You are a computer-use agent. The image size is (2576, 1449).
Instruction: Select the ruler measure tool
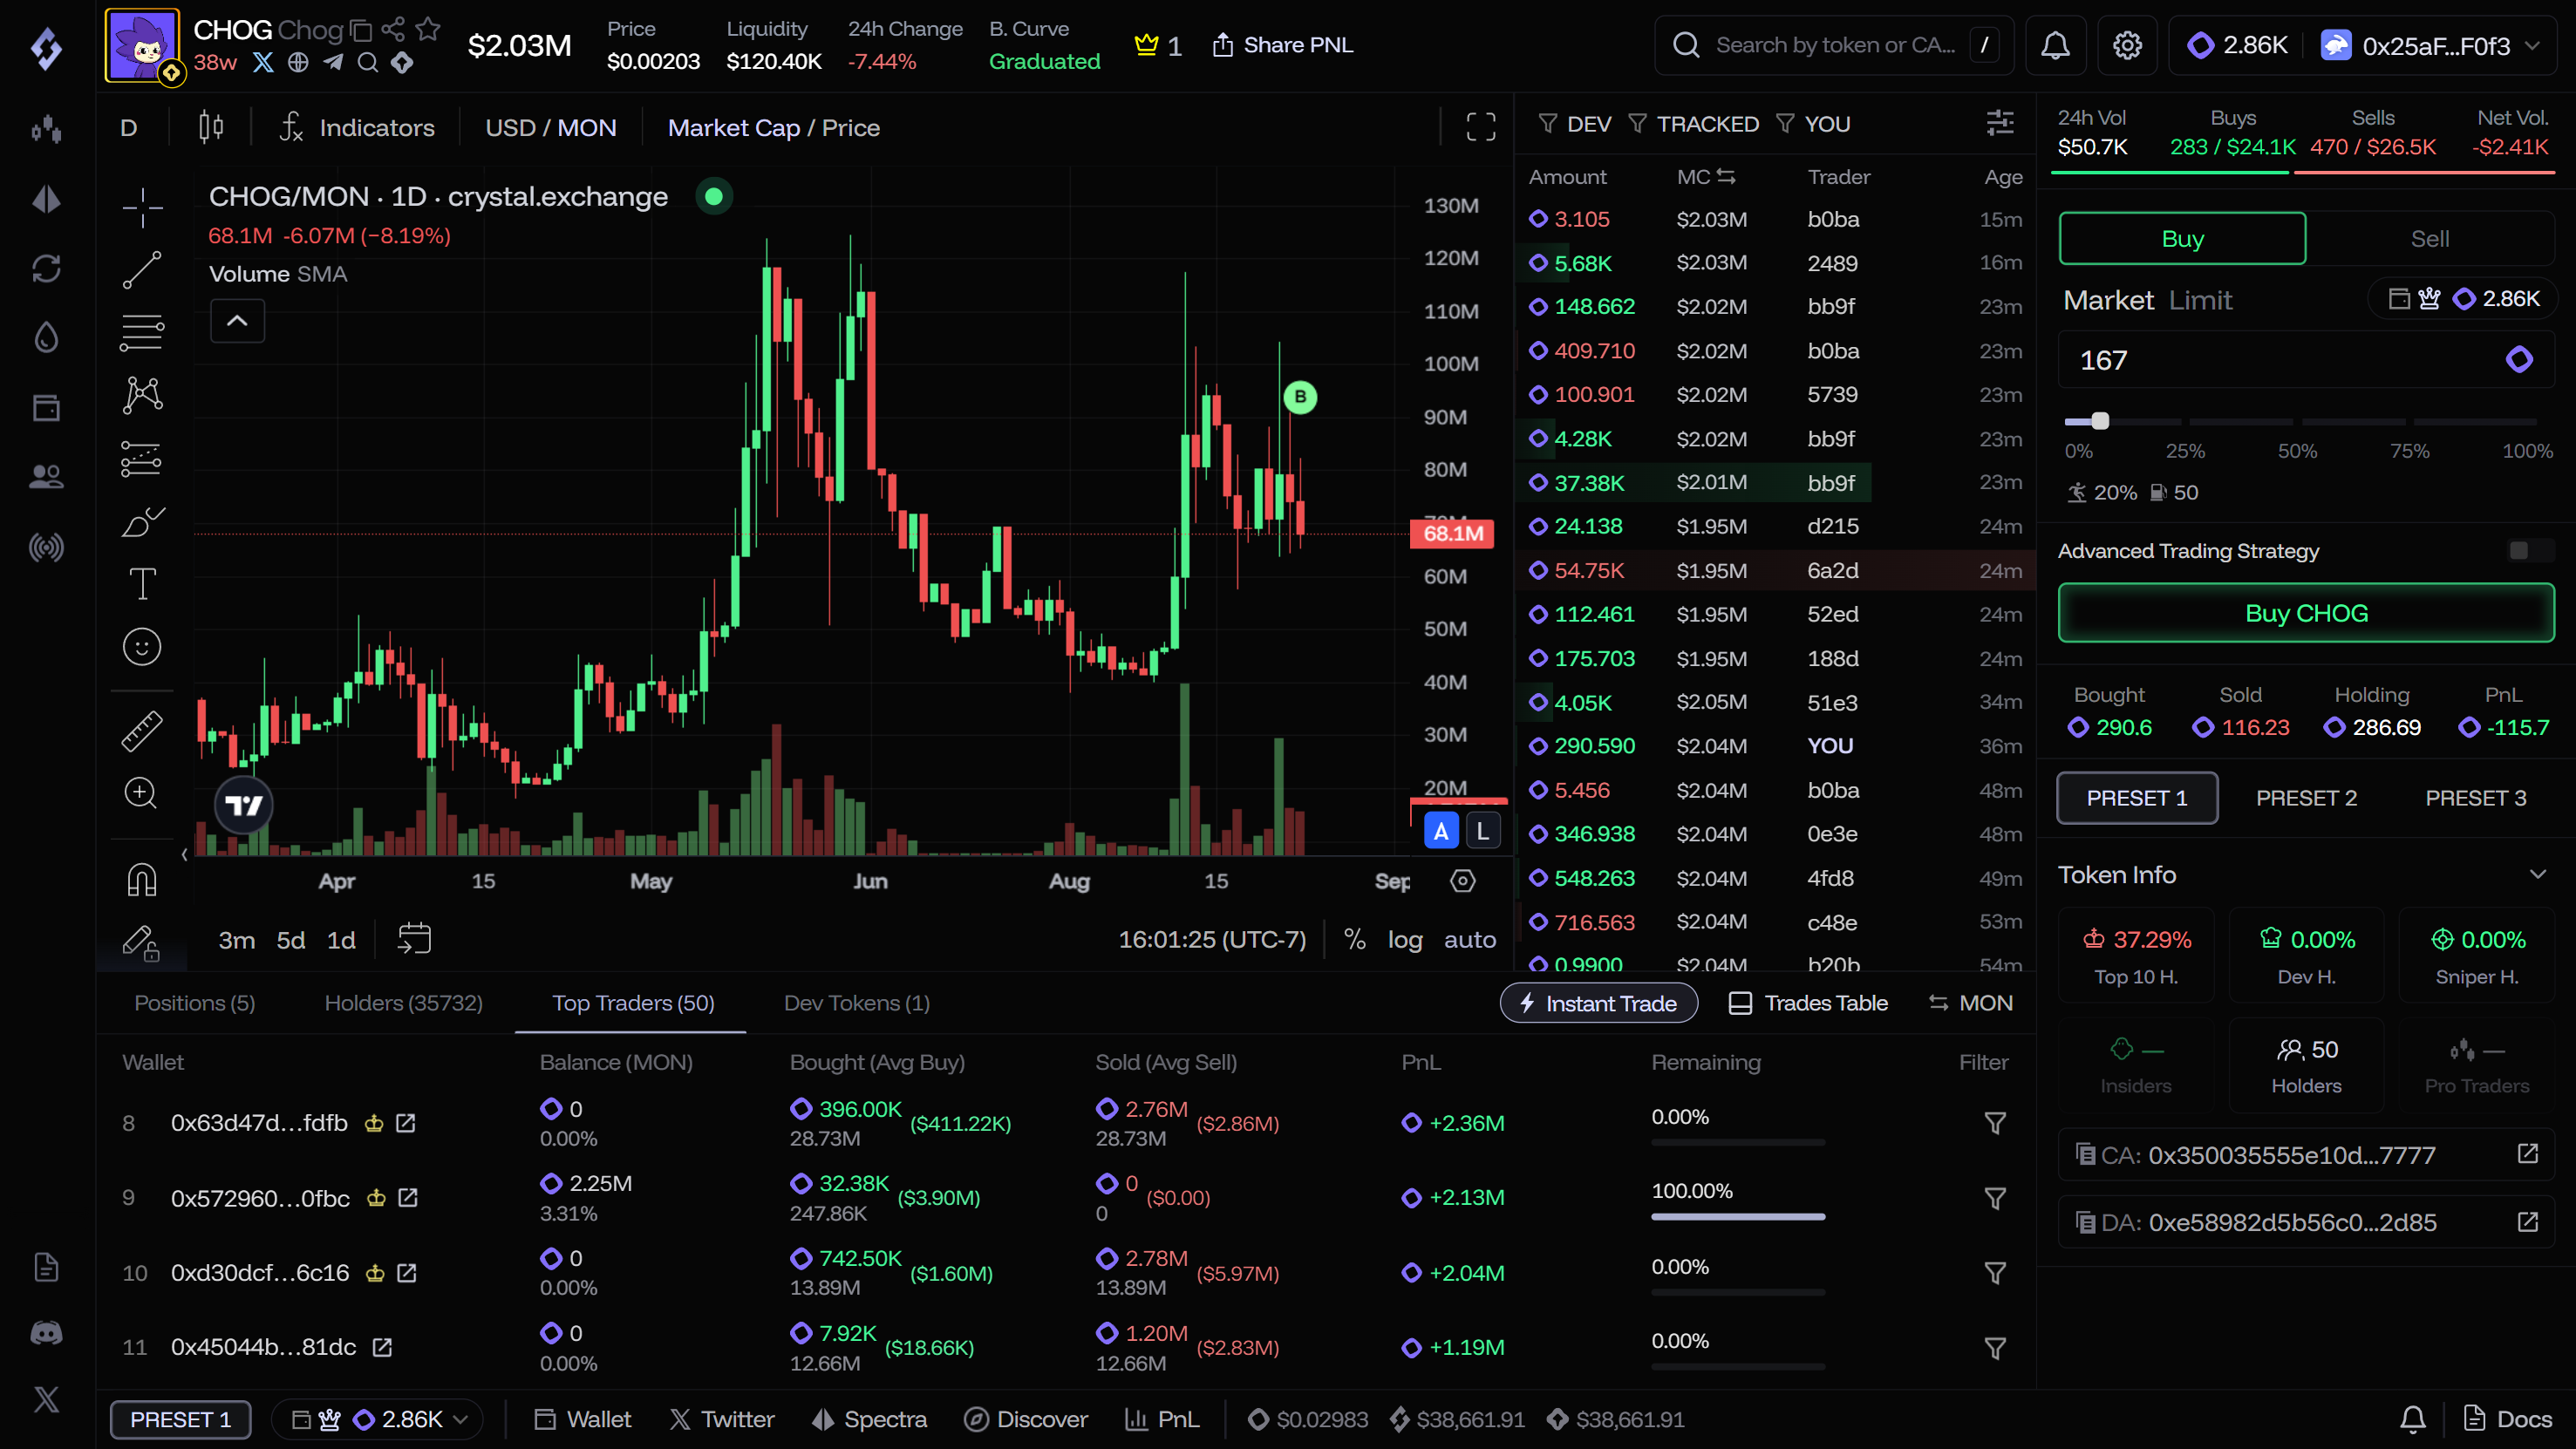[x=142, y=731]
